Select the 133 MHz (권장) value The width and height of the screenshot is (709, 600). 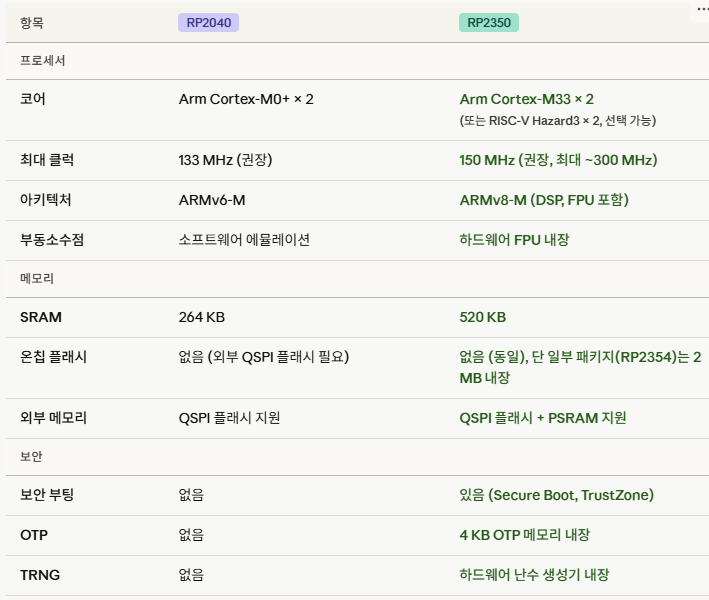click(x=225, y=160)
